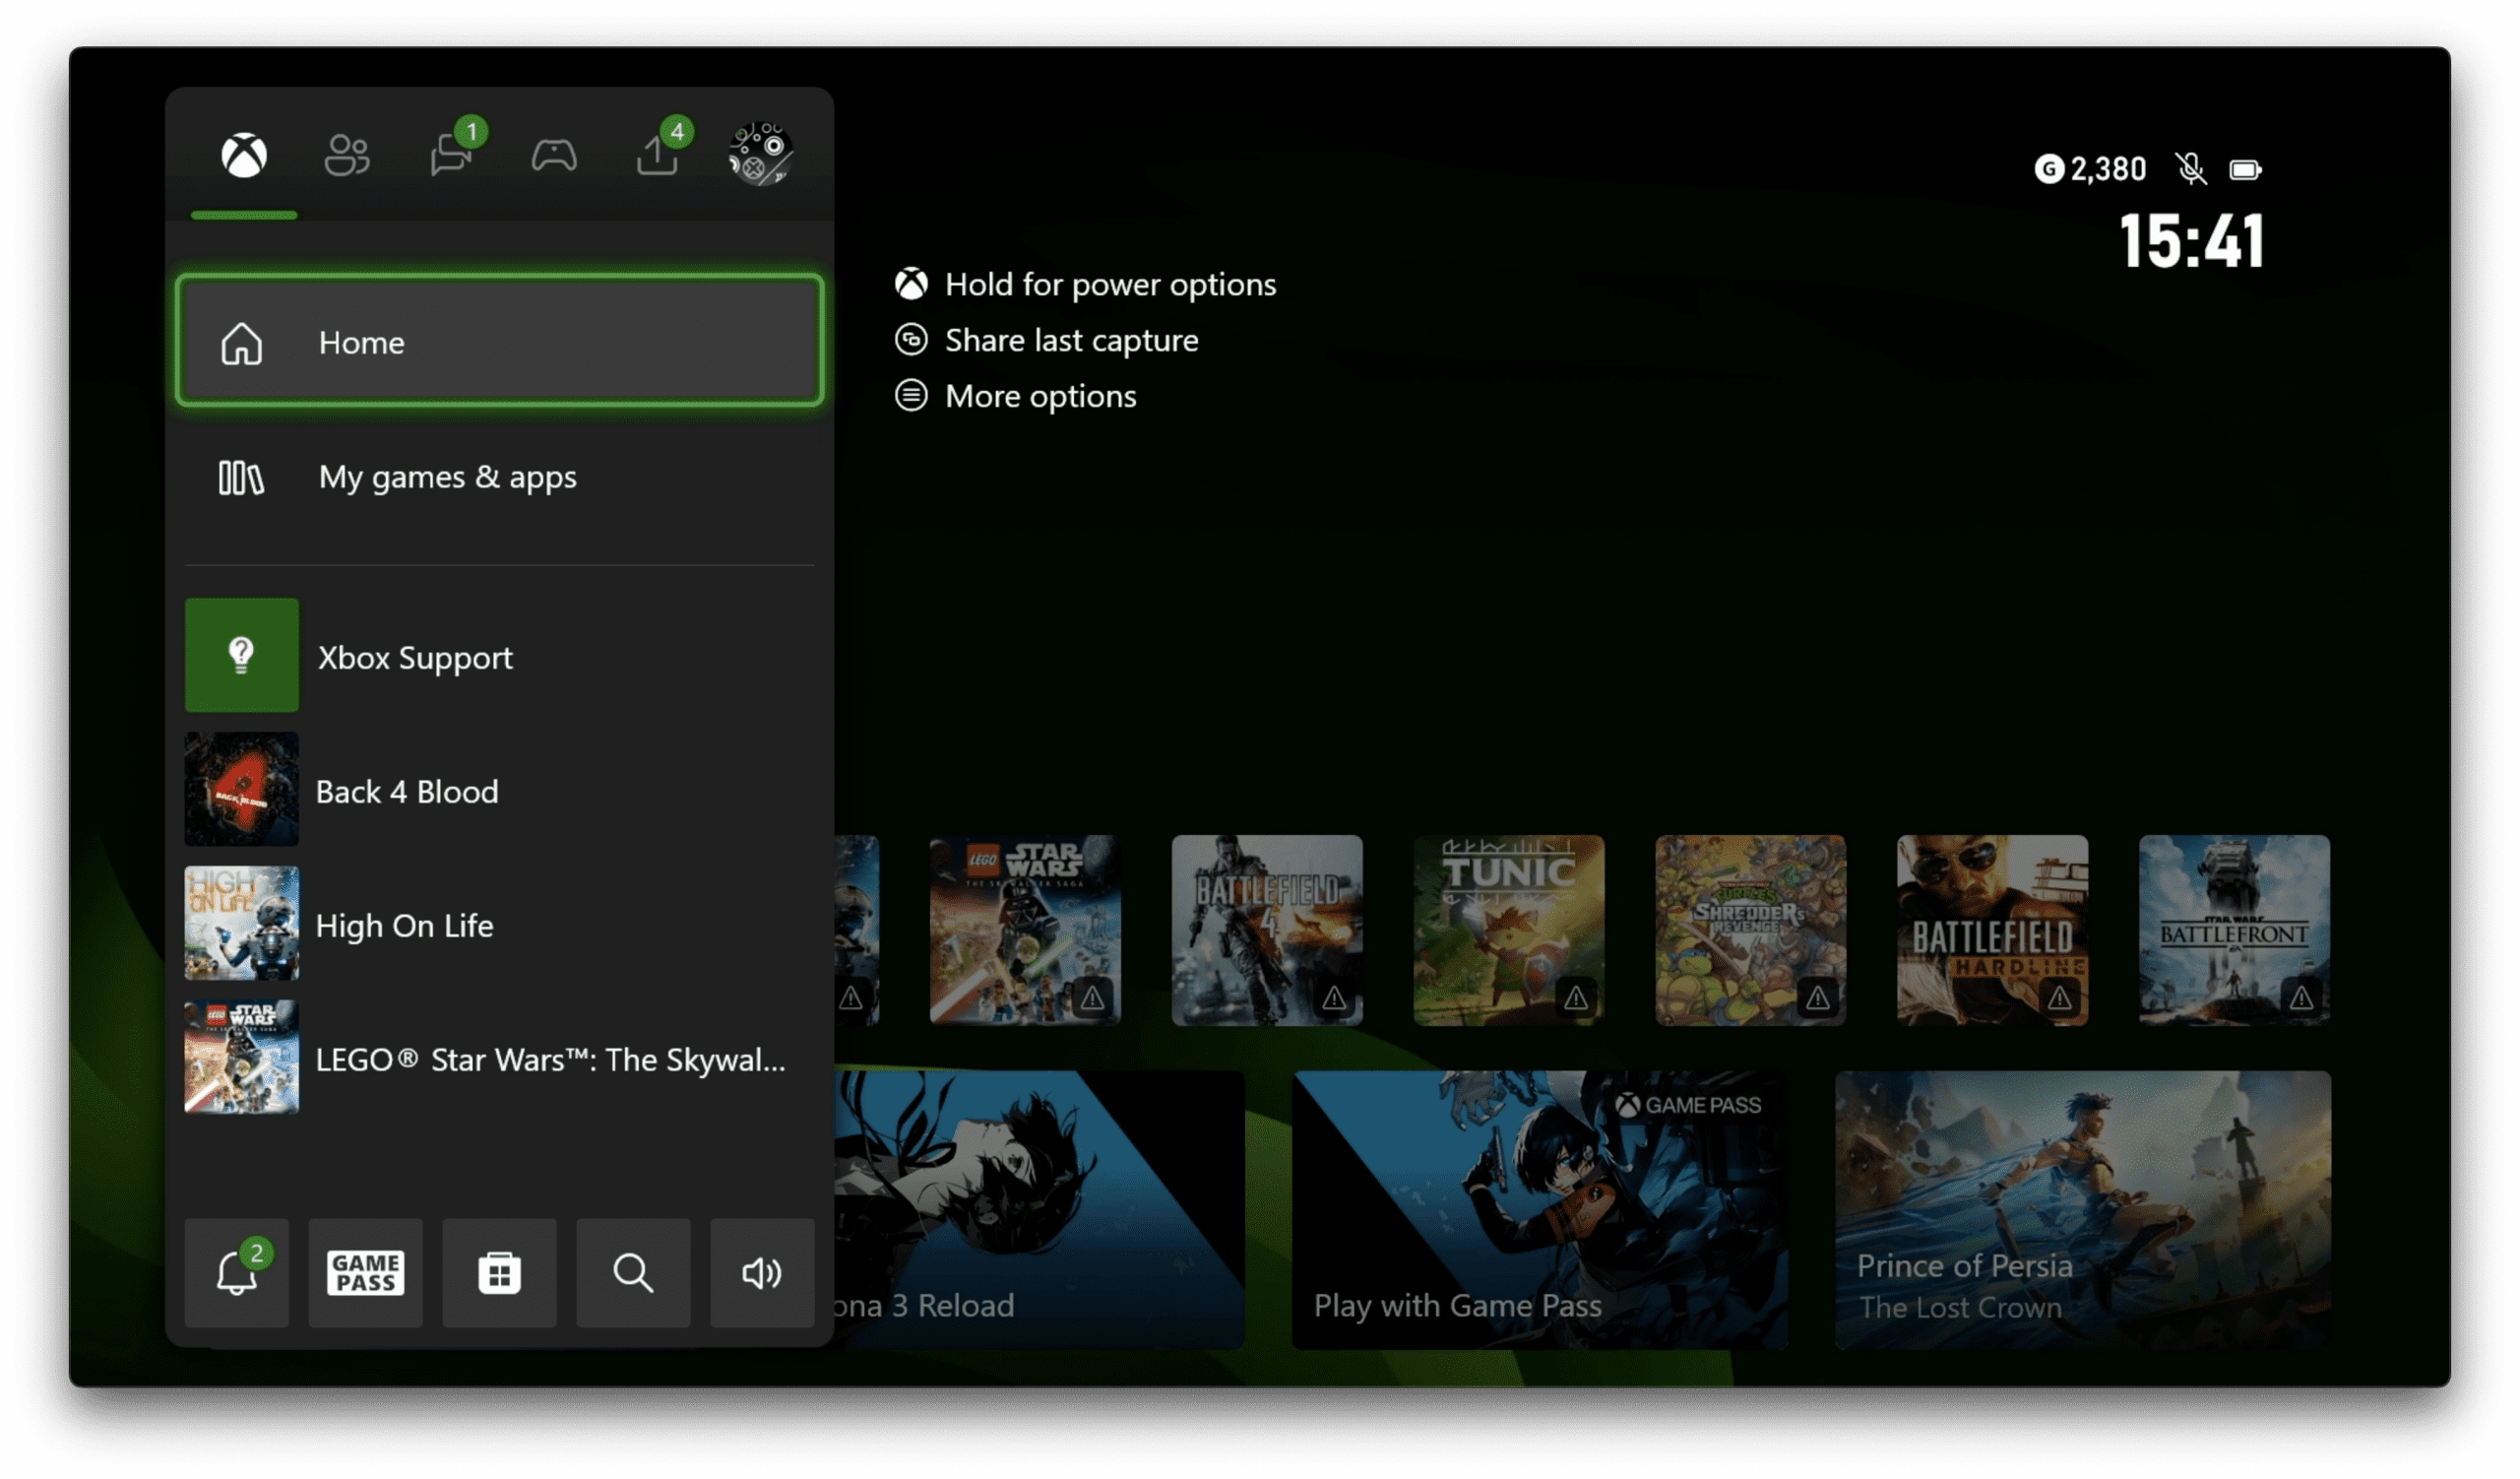2520x1479 pixels.
Task: Open notifications from the bell icon
Action: pos(236,1273)
